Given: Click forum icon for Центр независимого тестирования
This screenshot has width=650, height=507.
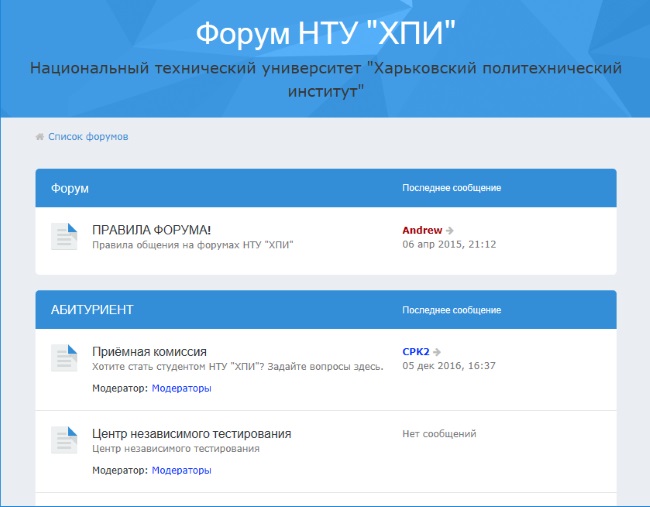Looking at the screenshot, I should pyautogui.click(x=64, y=440).
